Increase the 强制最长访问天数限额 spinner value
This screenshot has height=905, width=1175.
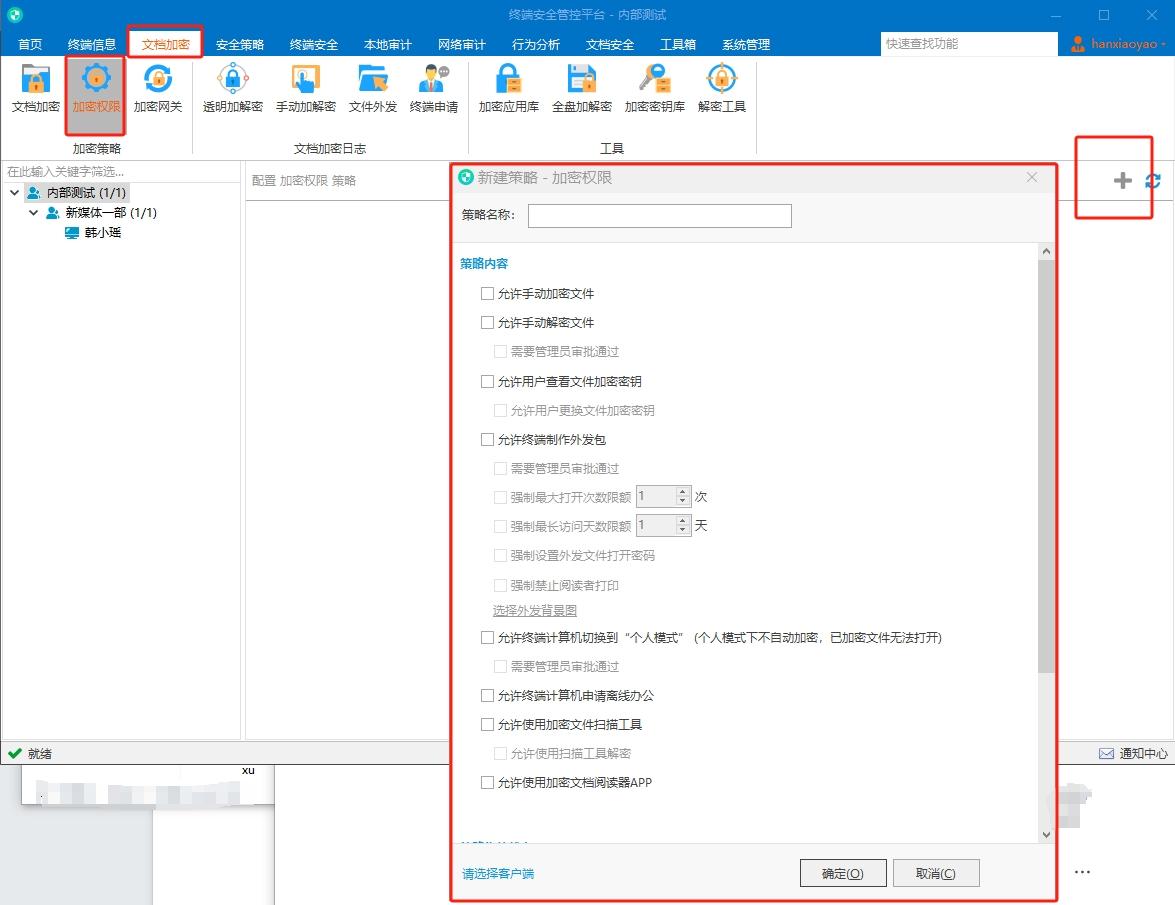[x=682, y=521]
